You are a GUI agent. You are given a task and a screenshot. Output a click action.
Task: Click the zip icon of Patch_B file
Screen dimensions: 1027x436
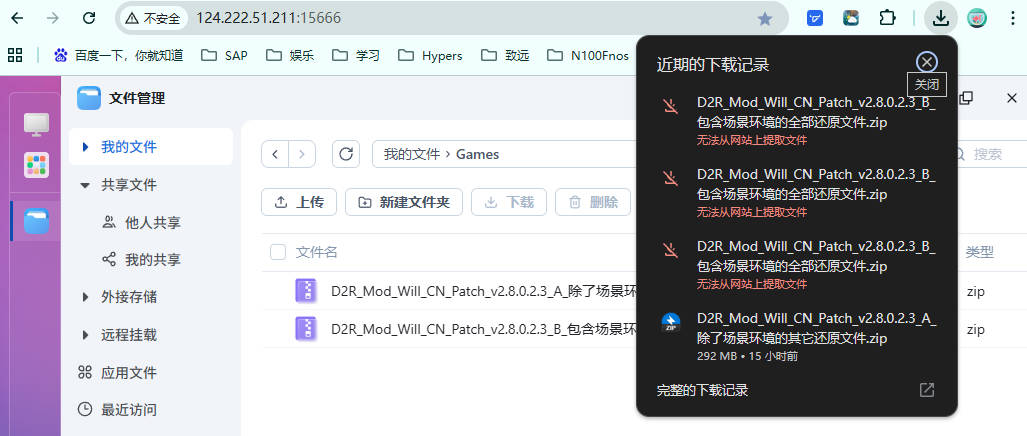[x=306, y=329]
